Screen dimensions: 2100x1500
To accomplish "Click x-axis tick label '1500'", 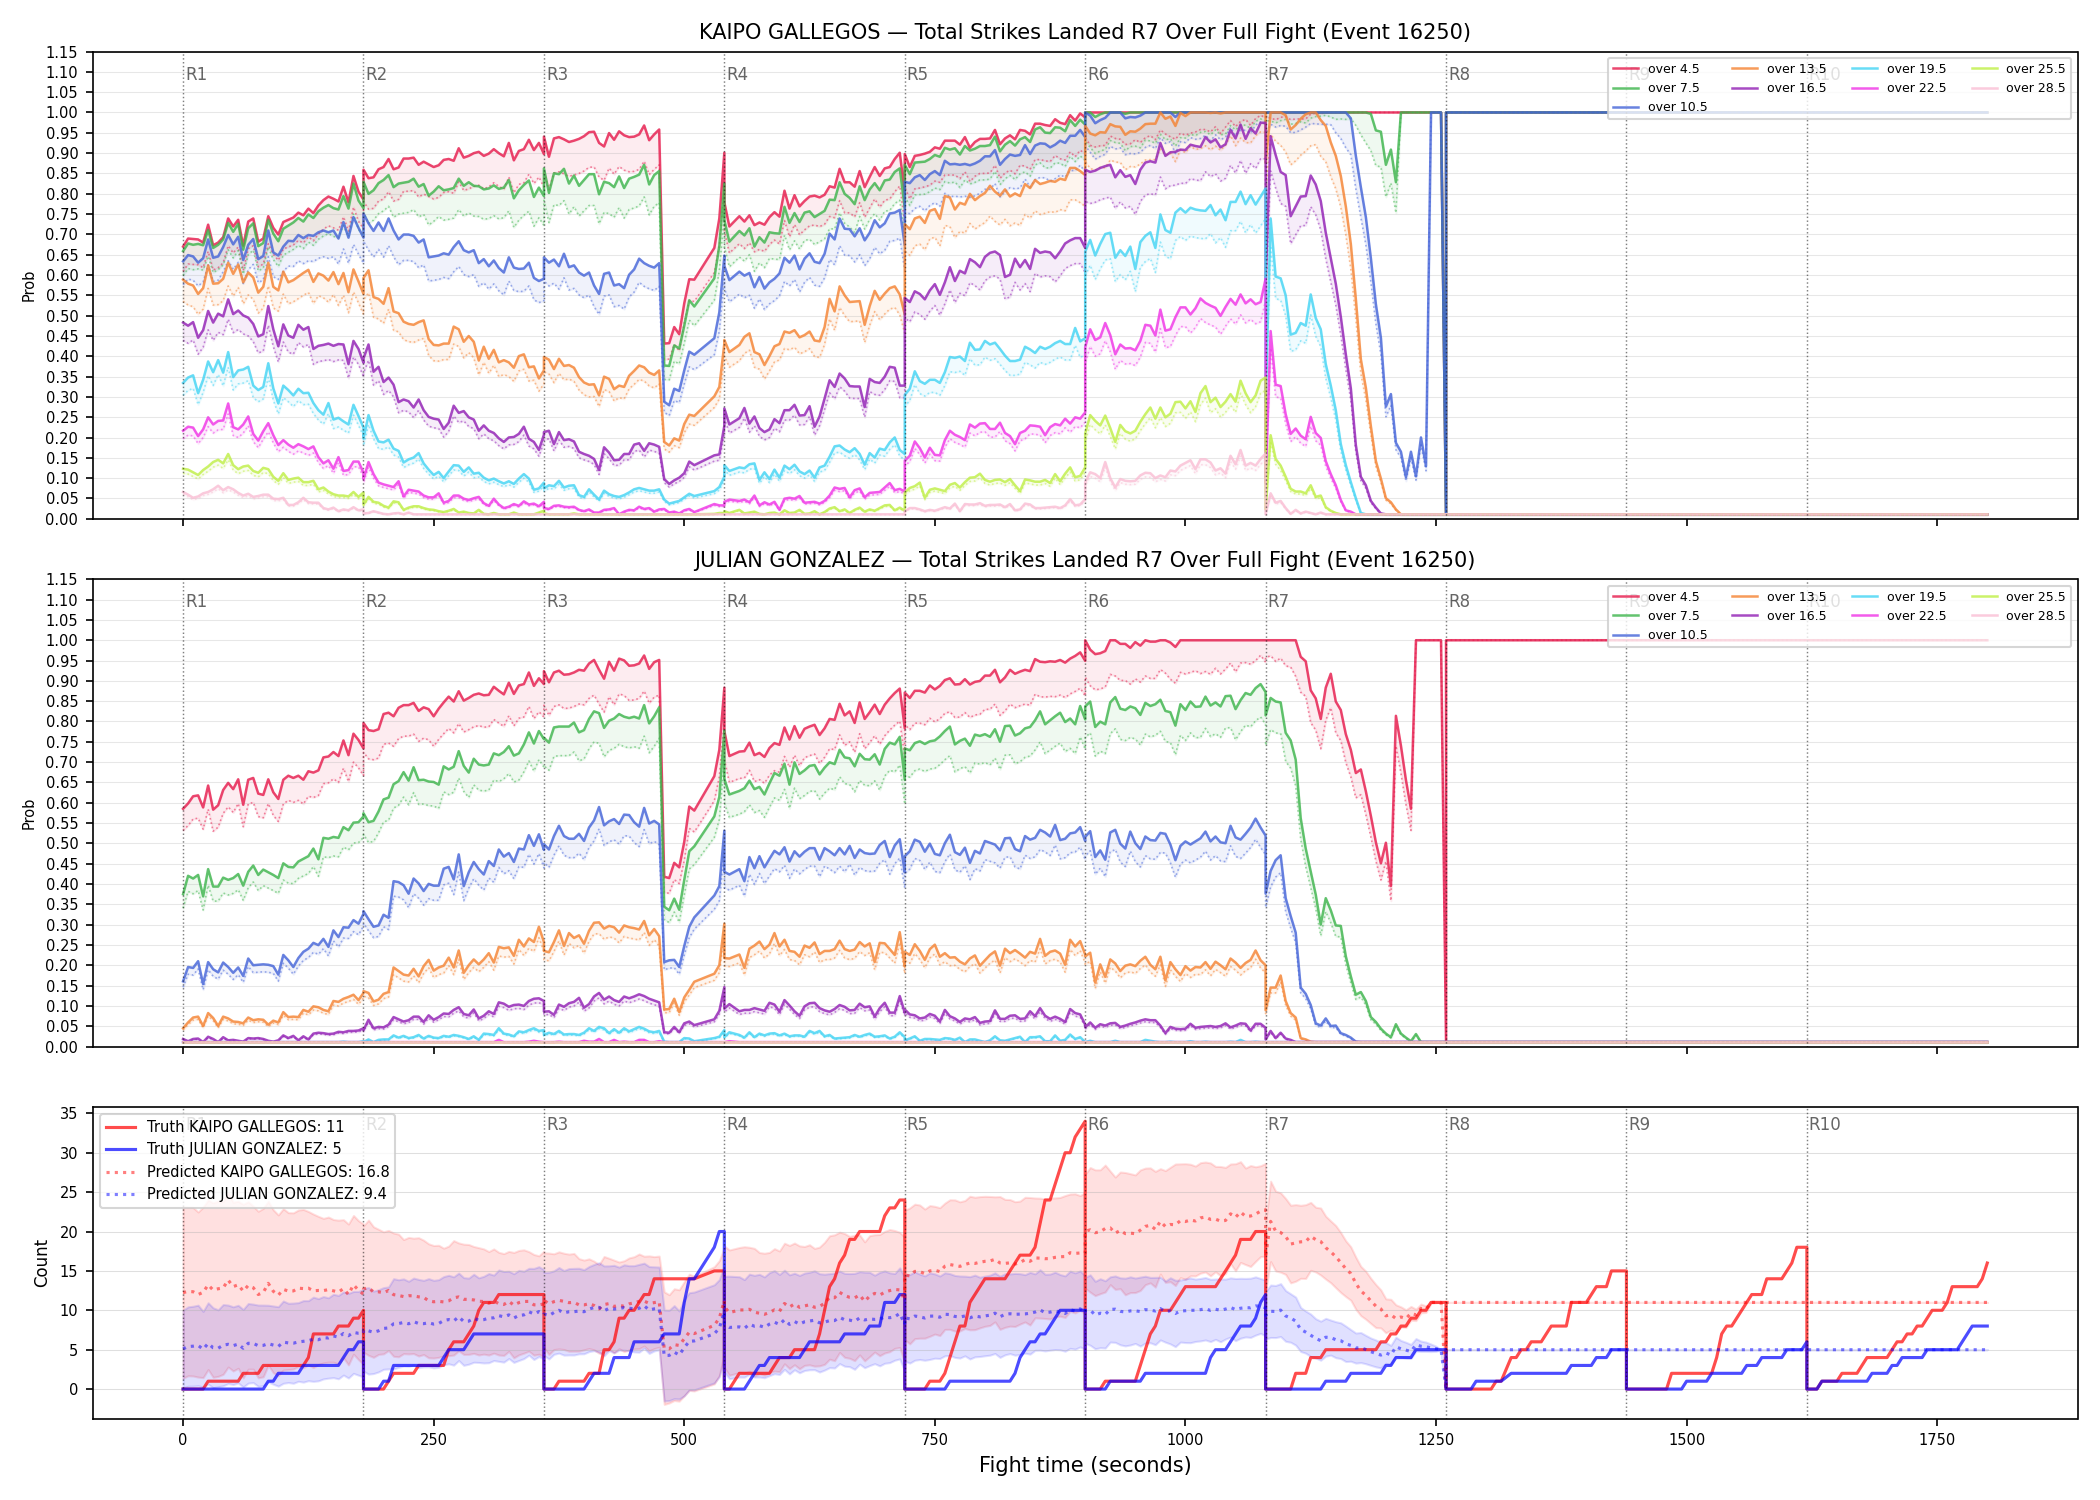I will click(x=1687, y=1440).
